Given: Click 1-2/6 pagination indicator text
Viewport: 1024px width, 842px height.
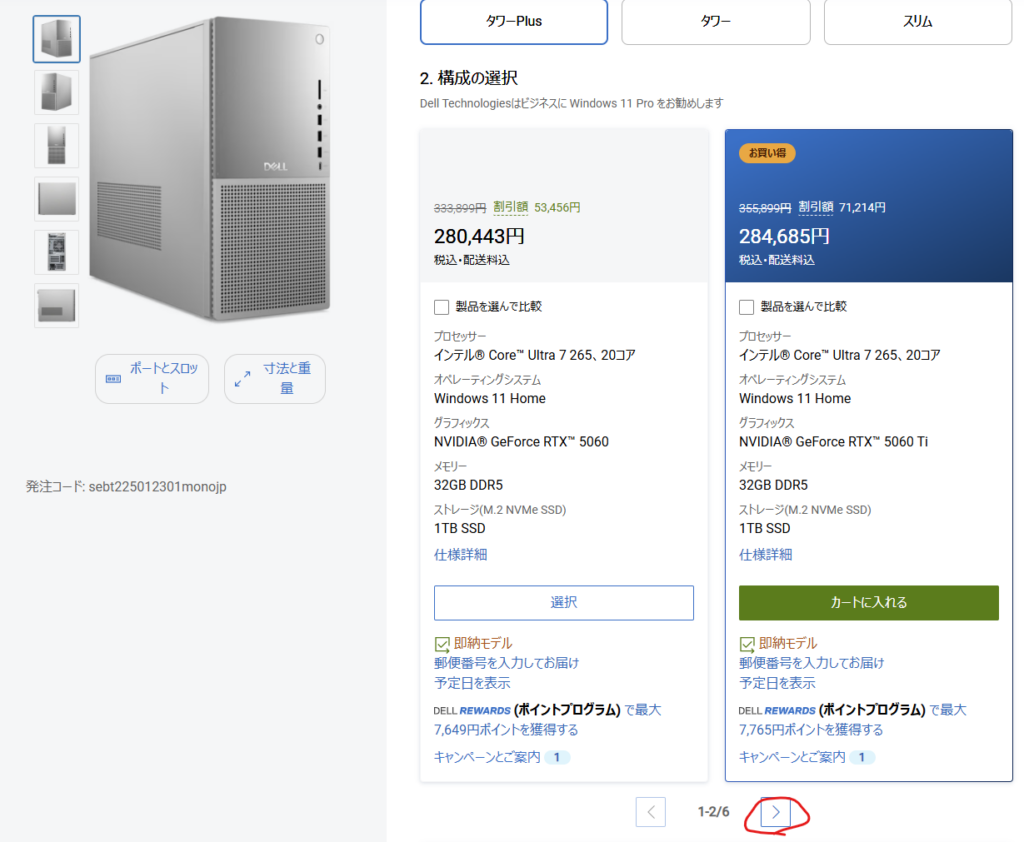Looking at the screenshot, I should (x=713, y=812).
